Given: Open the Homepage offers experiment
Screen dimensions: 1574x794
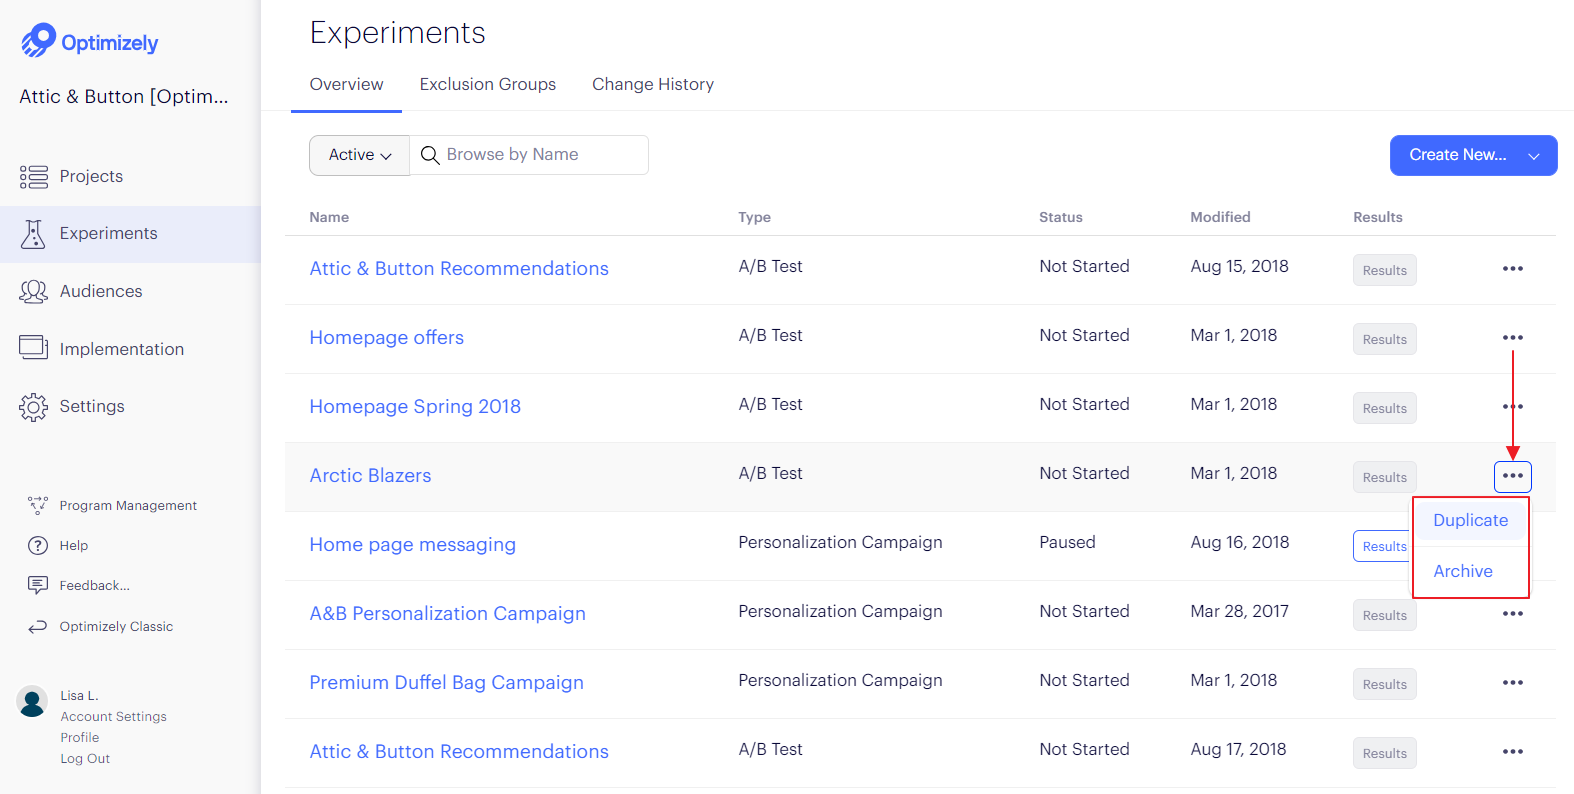Looking at the screenshot, I should point(387,338).
